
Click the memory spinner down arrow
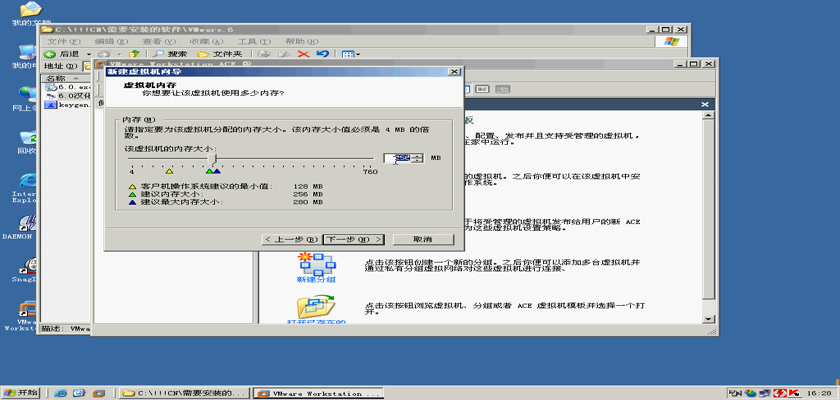417,161
